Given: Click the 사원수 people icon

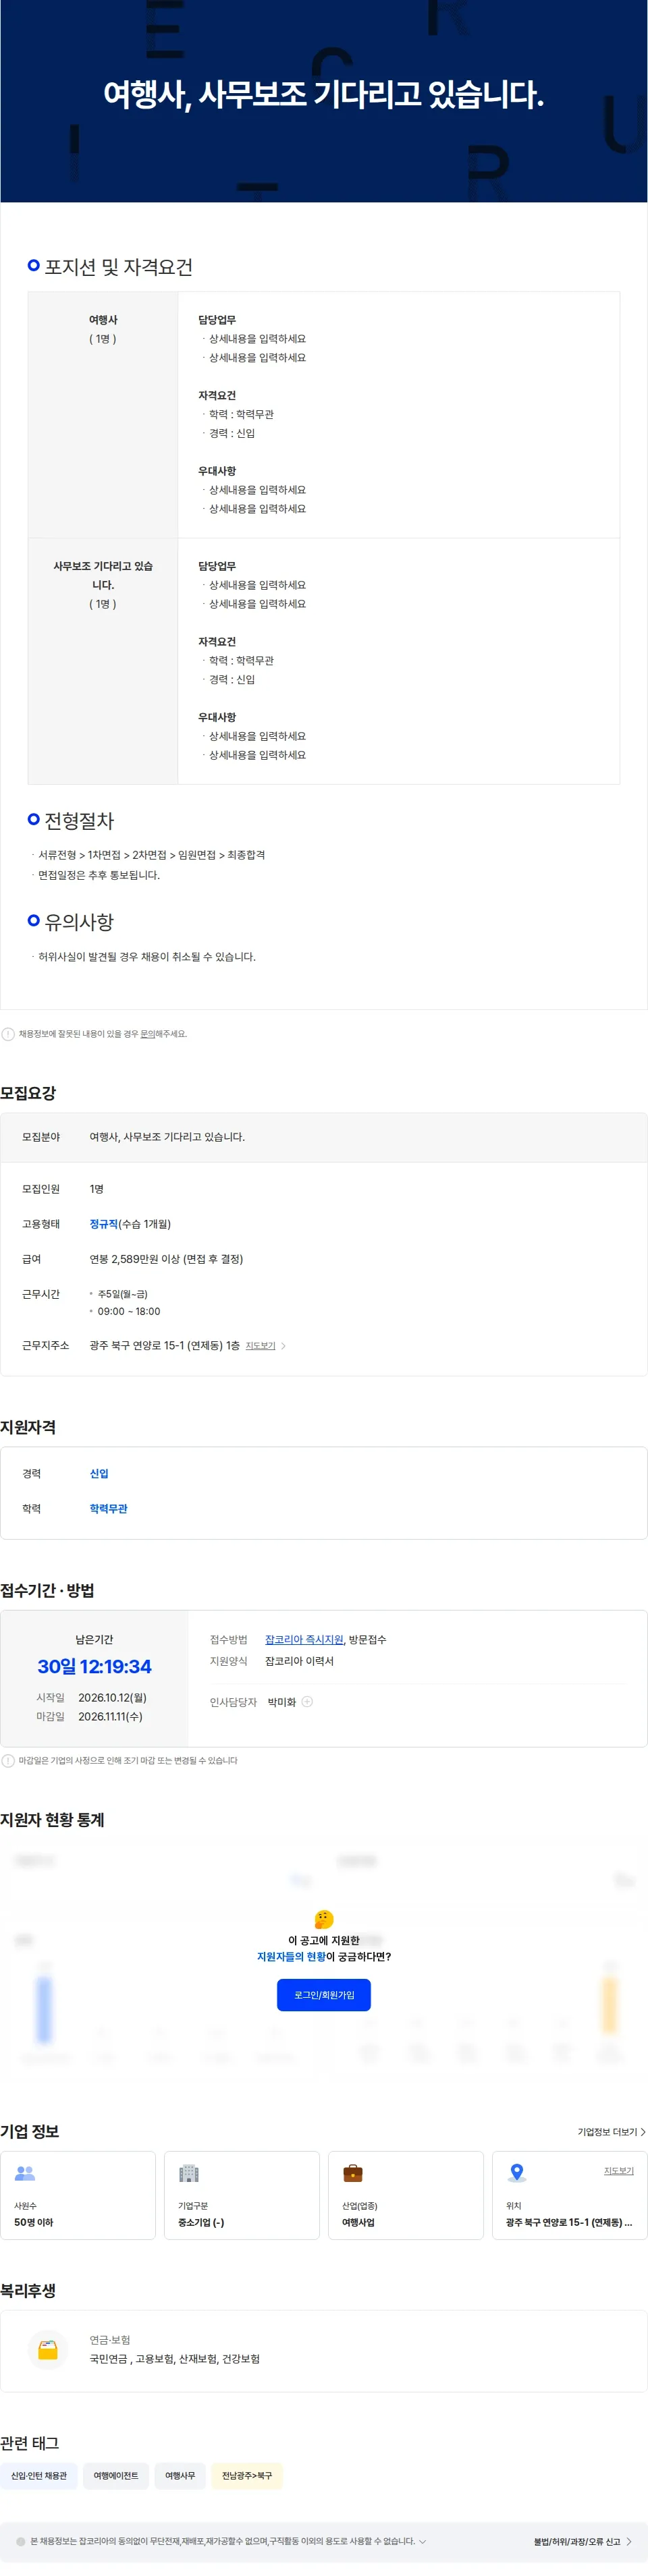Looking at the screenshot, I should tap(25, 2173).
